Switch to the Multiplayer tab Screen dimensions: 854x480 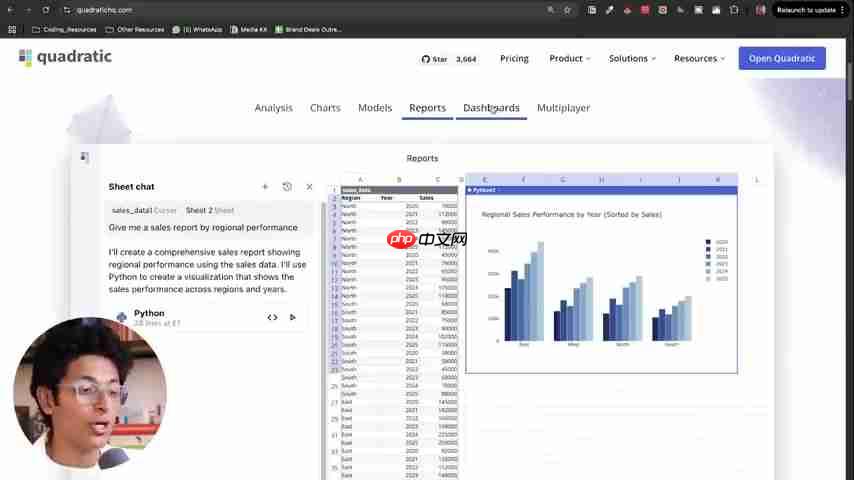point(563,108)
